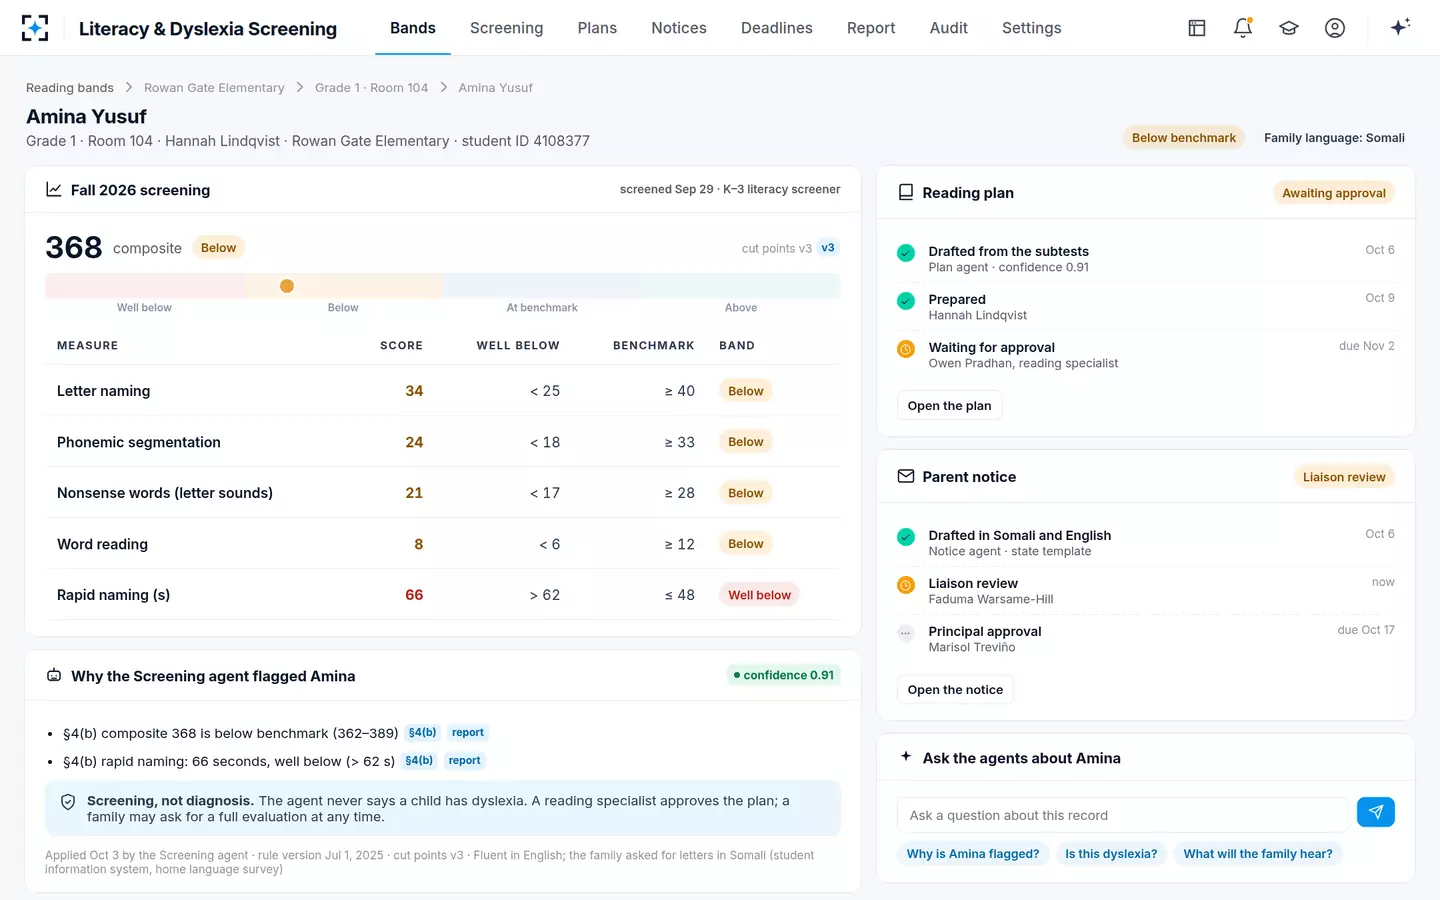Viewport: 1440px width, 900px height.
Task: Choose the 'Is this dyslexia?' suggestion
Action: tap(1111, 854)
